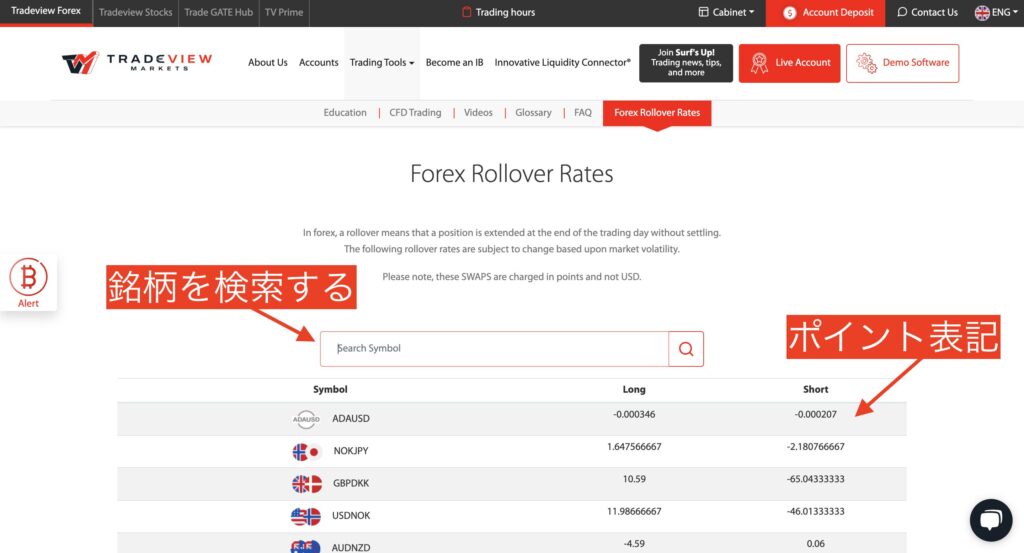Open the Bitcoin Alert widget
1024x553 pixels.
(x=28, y=283)
